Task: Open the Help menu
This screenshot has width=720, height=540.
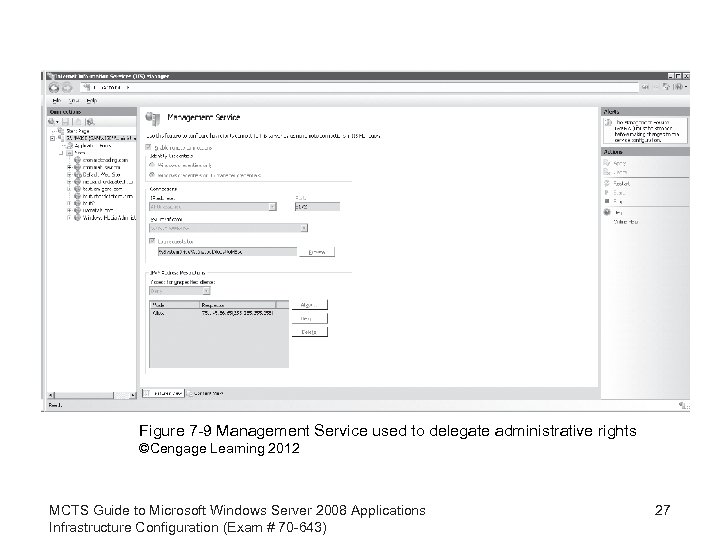Action: point(91,101)
